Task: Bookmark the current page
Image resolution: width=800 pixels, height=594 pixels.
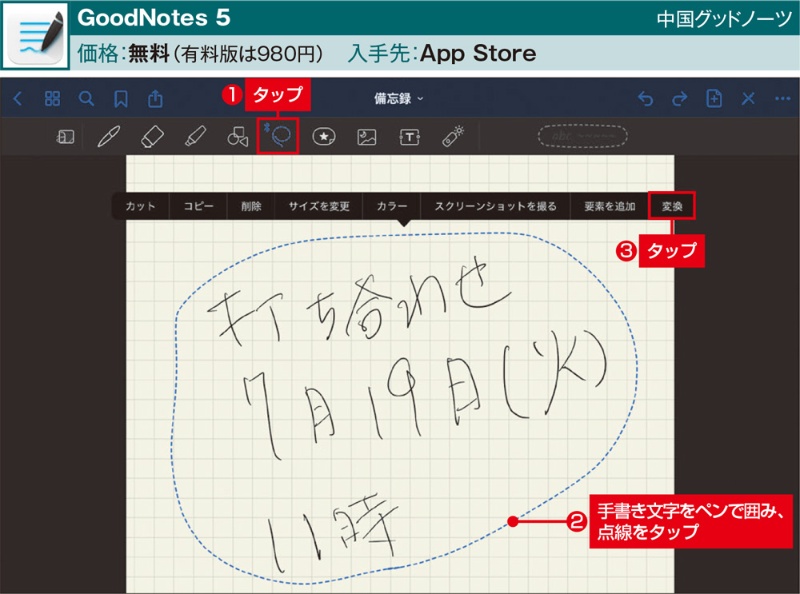Action: pyautogui.click(x=120, y=98)
